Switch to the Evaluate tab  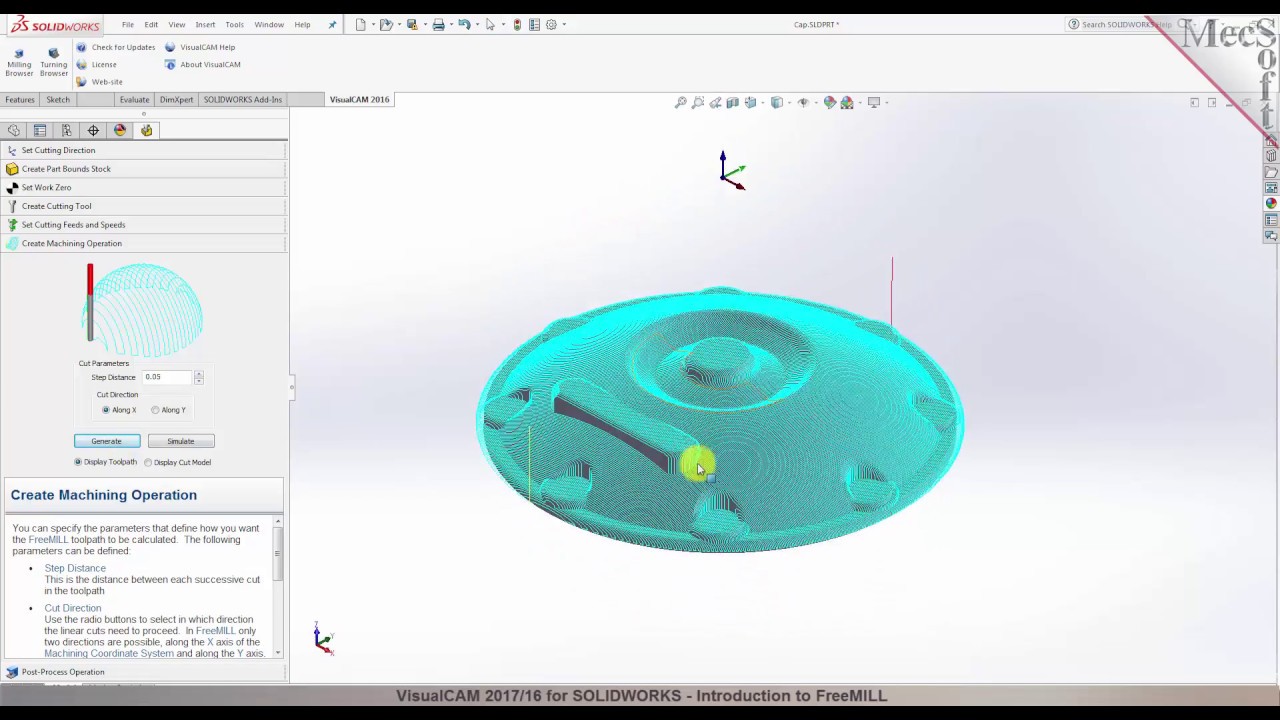134,99
